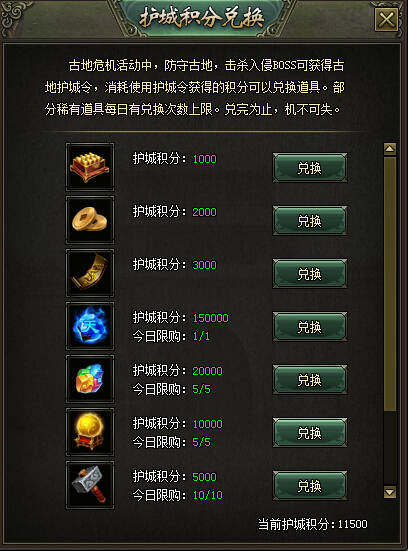Click the empty scrollbar track below thumb

coord(390,448)
